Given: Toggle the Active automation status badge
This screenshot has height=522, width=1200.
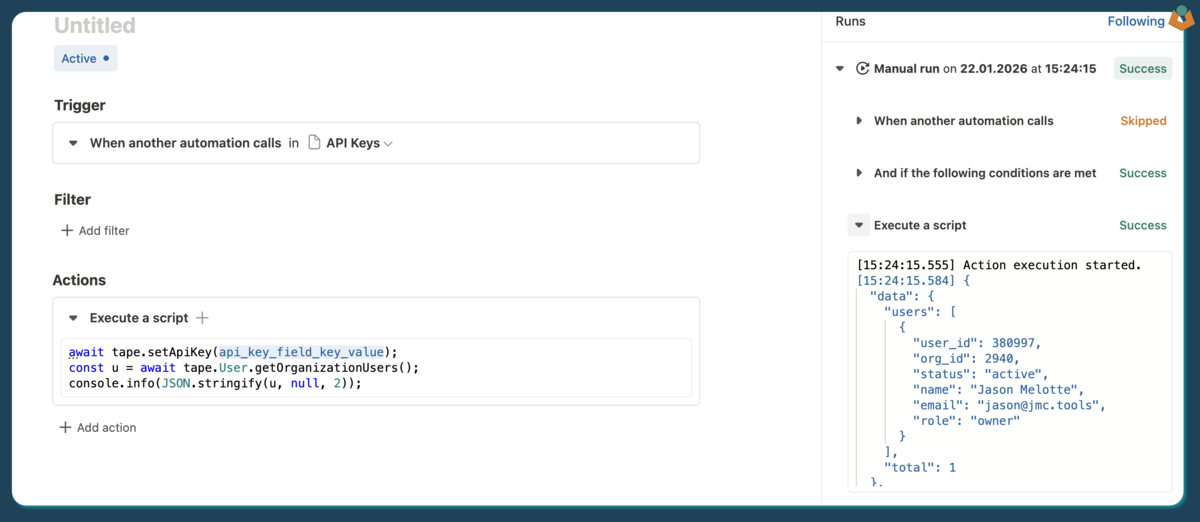Looking at the screenshot, I should pos(85,59).
